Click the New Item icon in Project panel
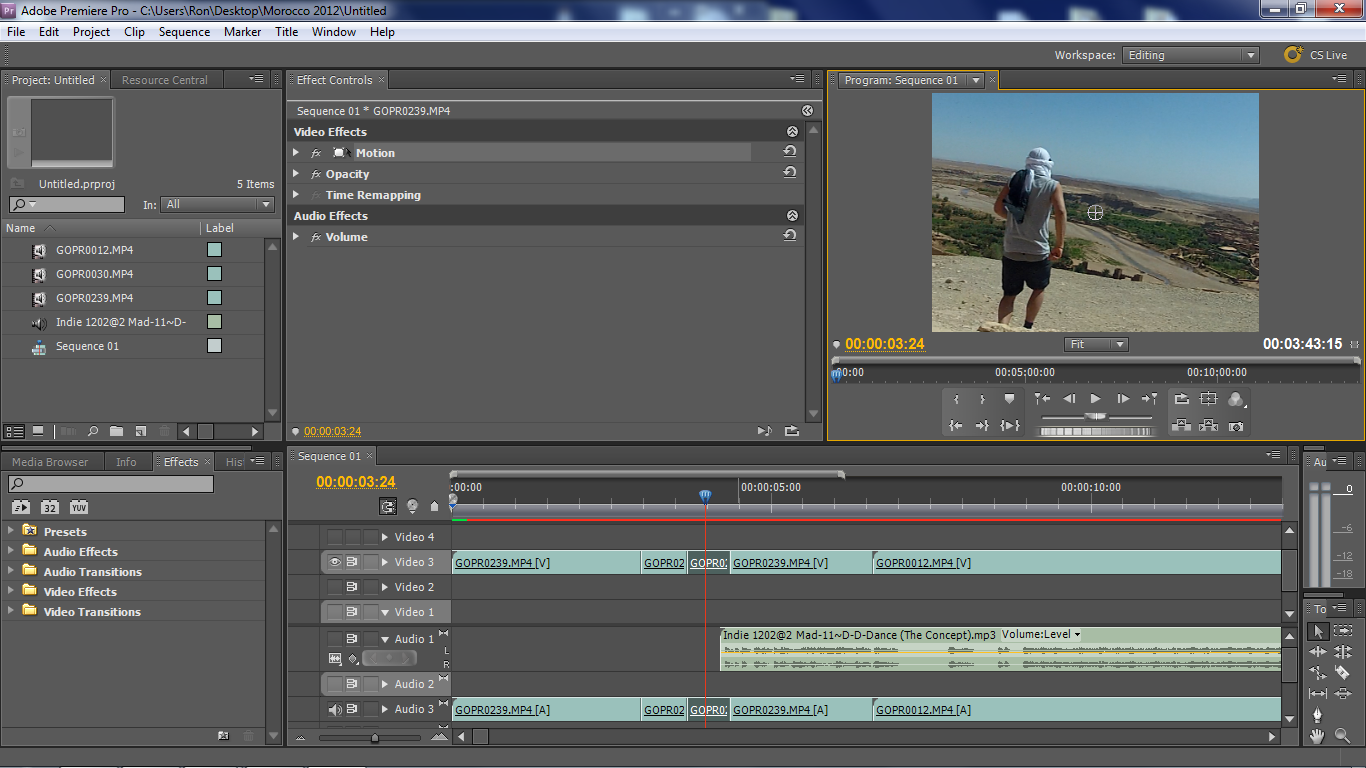 [140, 431]
